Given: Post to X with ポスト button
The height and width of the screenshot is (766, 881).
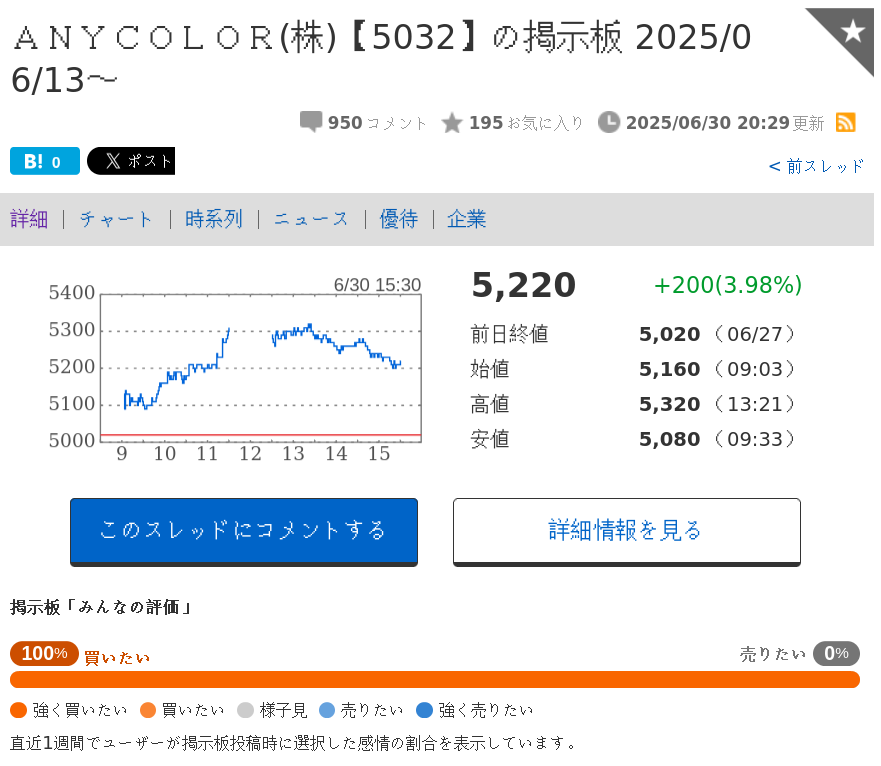Looking at the screenshot, I should click(x=131, y=161).
